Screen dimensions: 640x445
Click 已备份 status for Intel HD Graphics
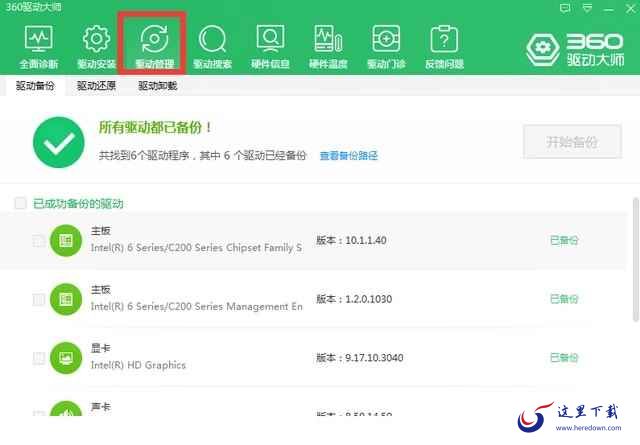pos(564,358)
